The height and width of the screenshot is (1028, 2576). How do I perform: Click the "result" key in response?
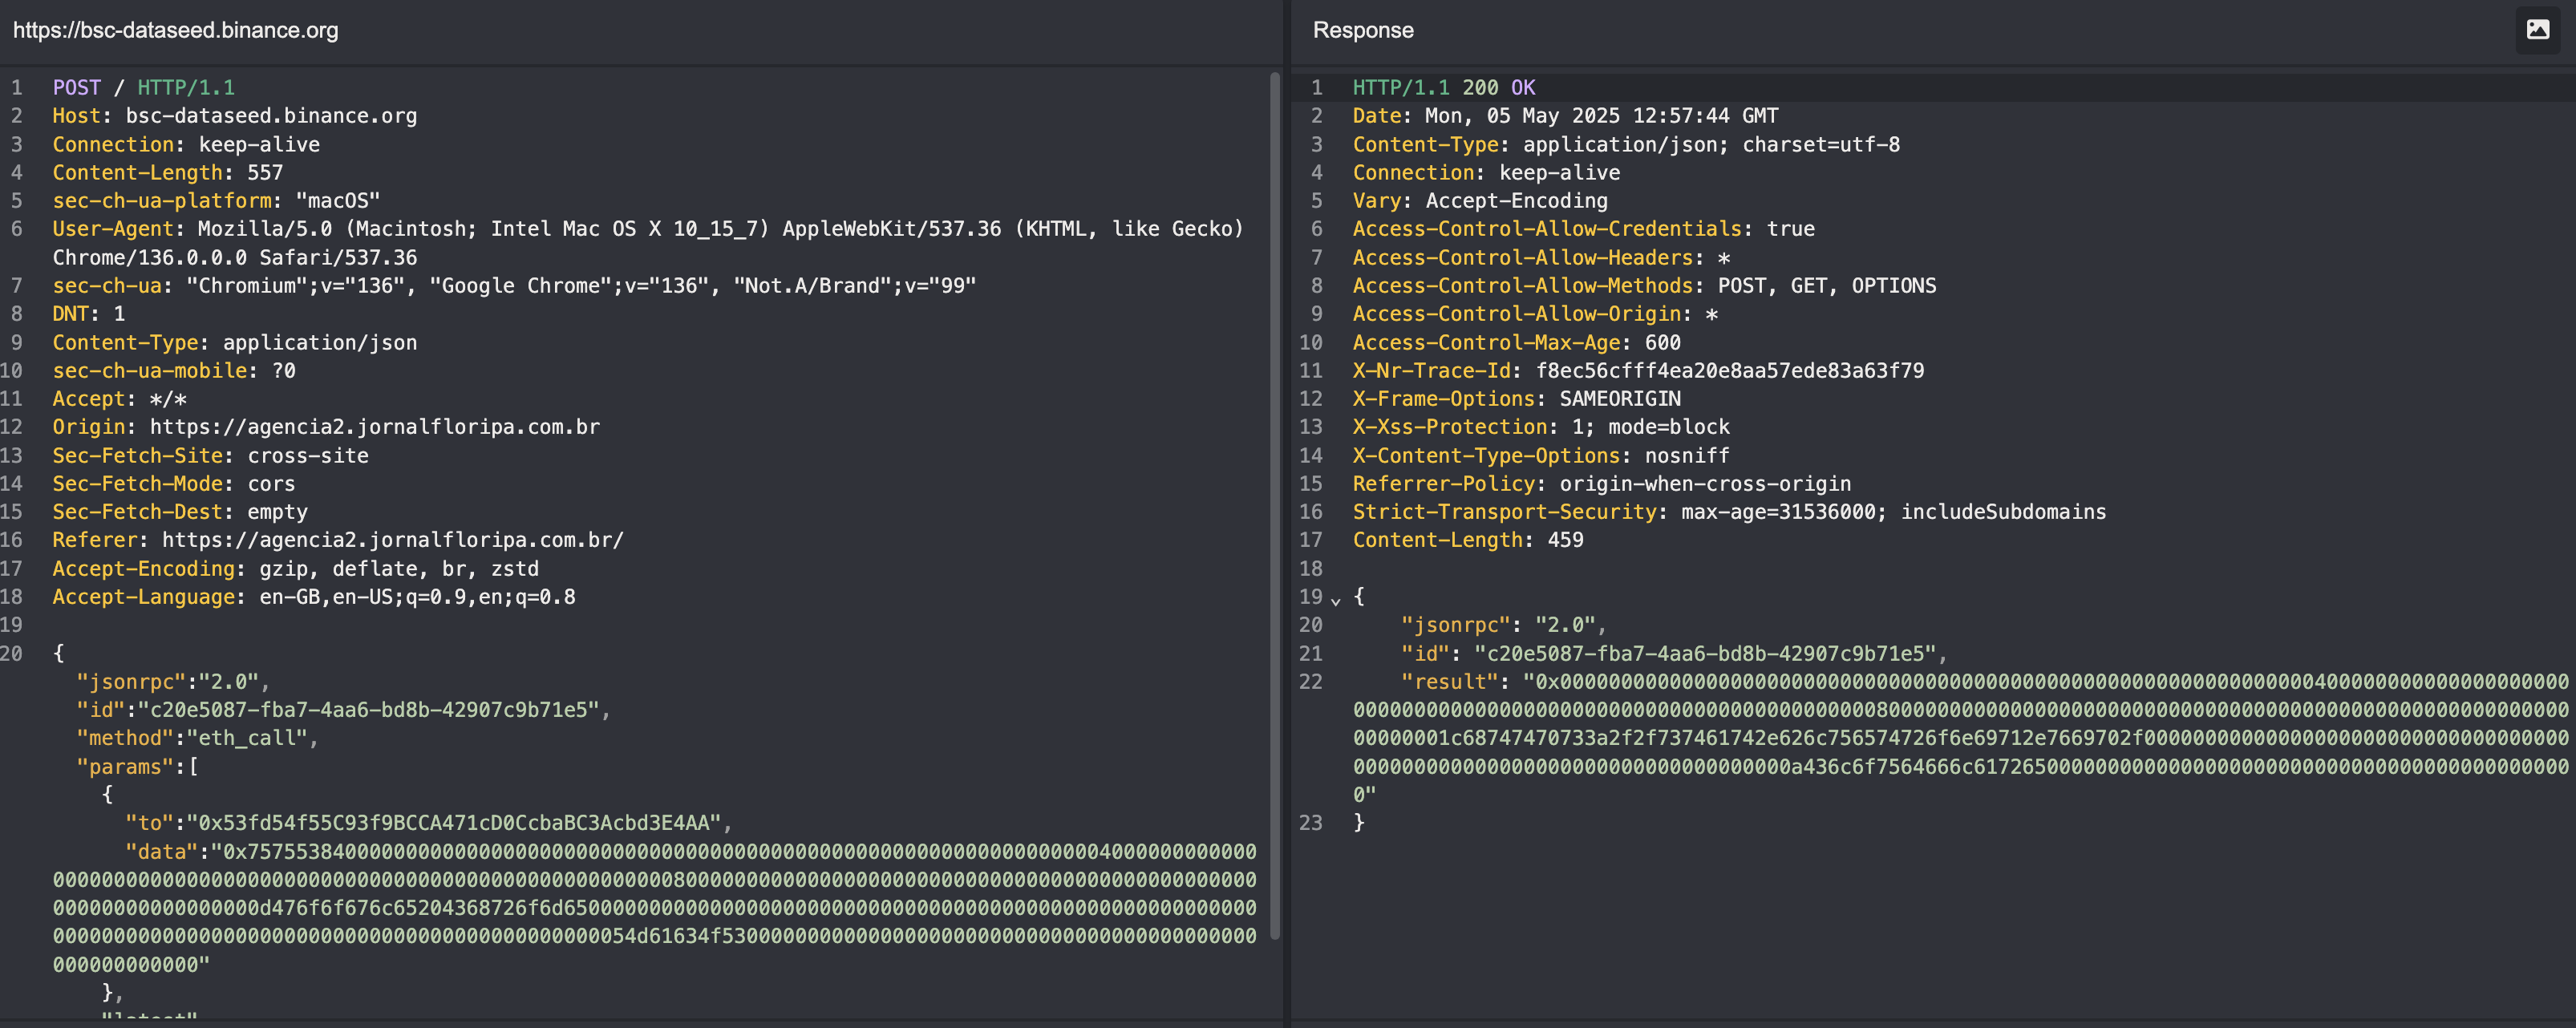[1449, 681]
